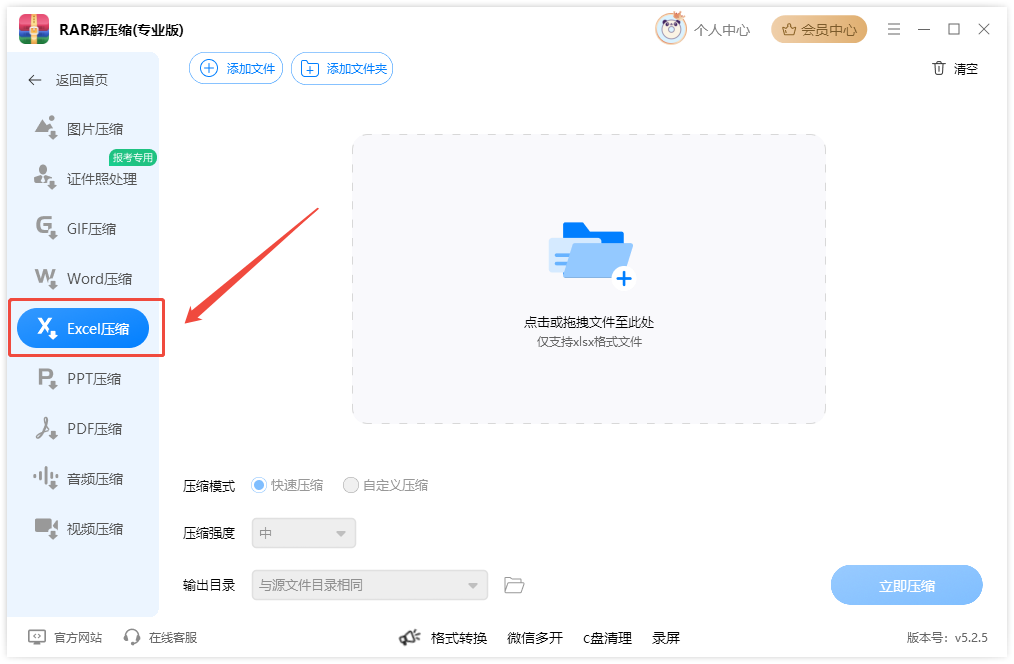Open the hamburger menu icon
The width and height of the screenshot is (1014, 664).
(894, 29)
